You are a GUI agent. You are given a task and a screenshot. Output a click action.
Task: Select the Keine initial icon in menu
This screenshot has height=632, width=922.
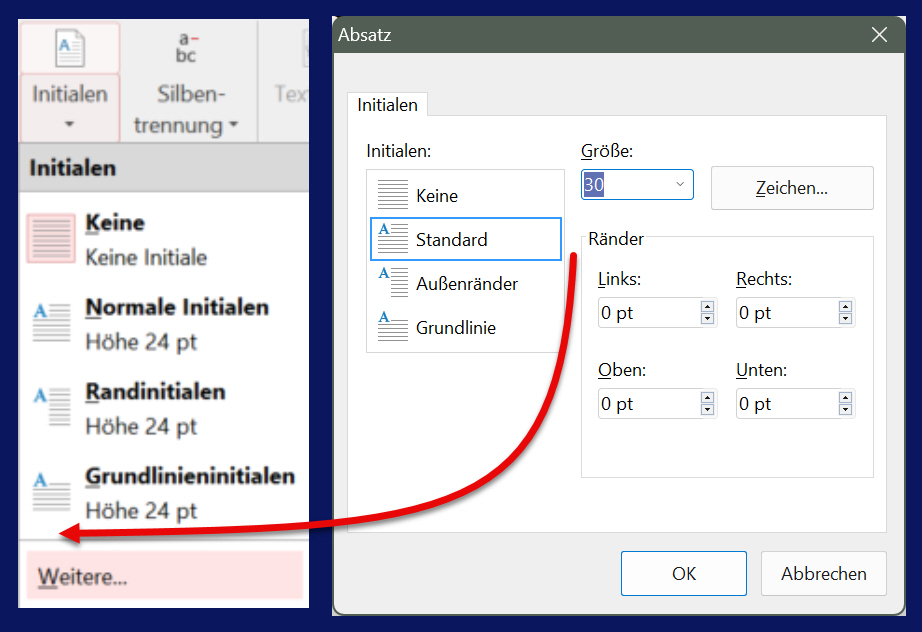click(51, 239)
